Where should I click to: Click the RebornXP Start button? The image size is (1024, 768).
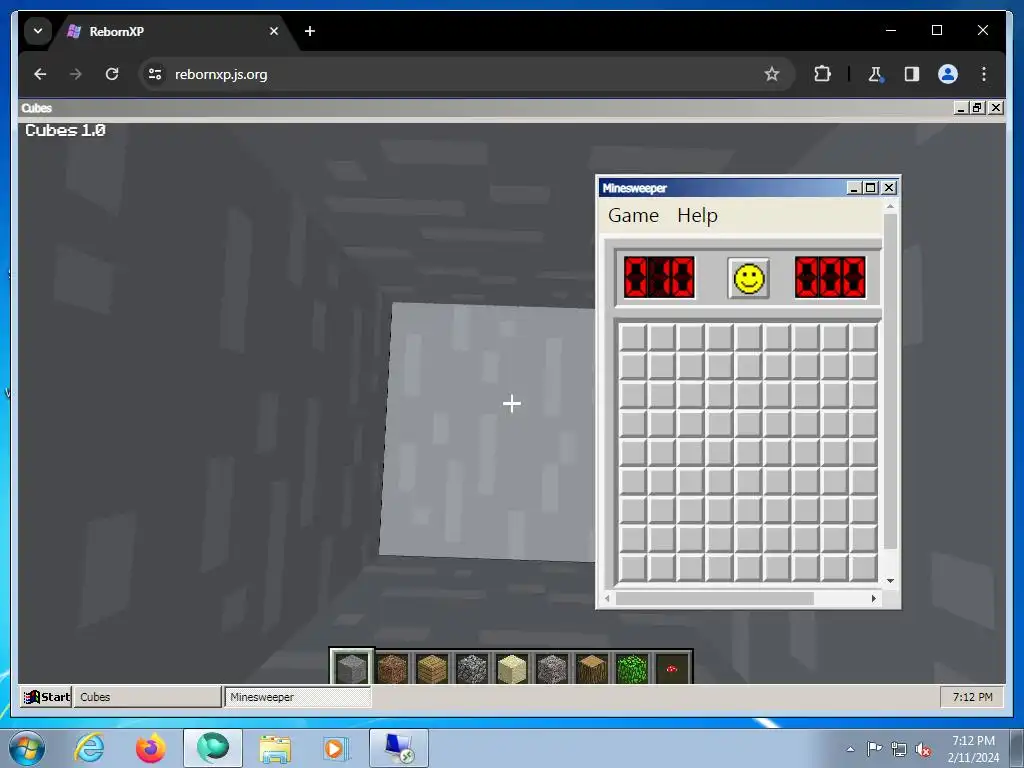coord(46,697)
